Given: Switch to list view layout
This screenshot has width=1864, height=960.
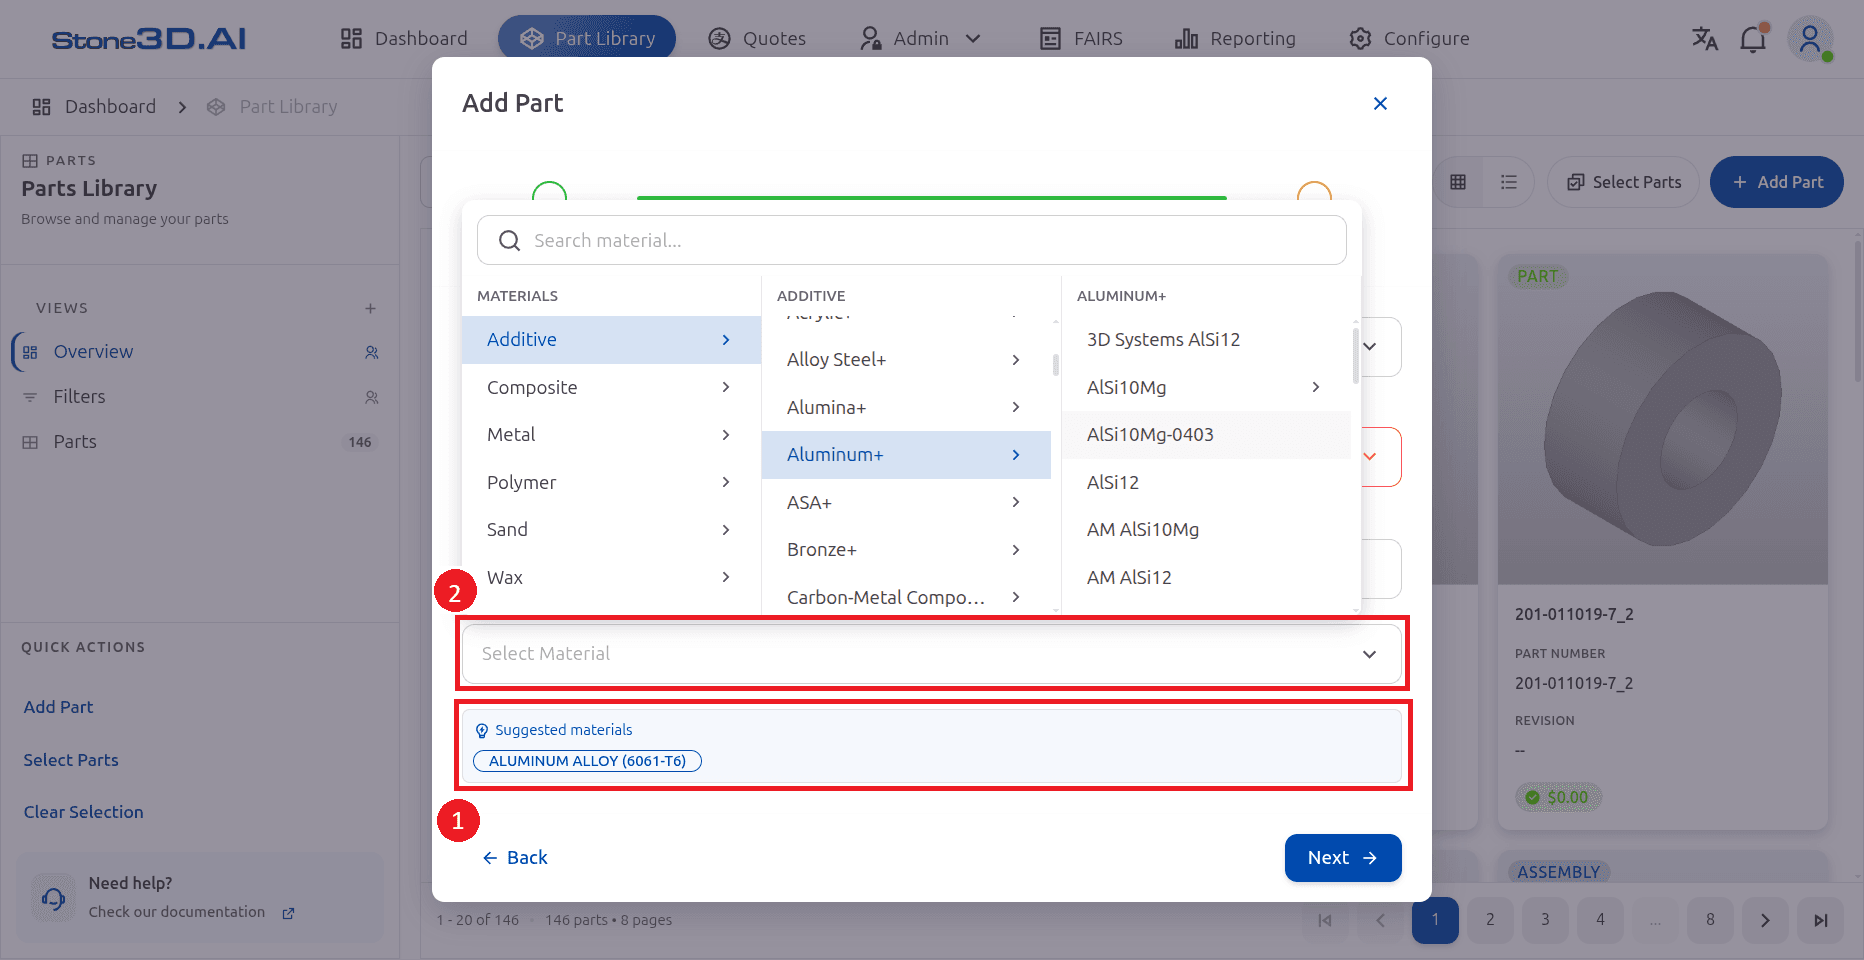Looking at the screenshot, I should (x=1509, y=182).
